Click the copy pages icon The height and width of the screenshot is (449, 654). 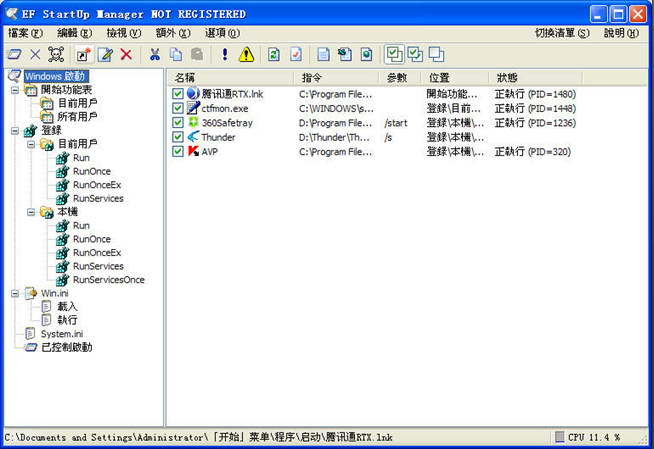176,54
